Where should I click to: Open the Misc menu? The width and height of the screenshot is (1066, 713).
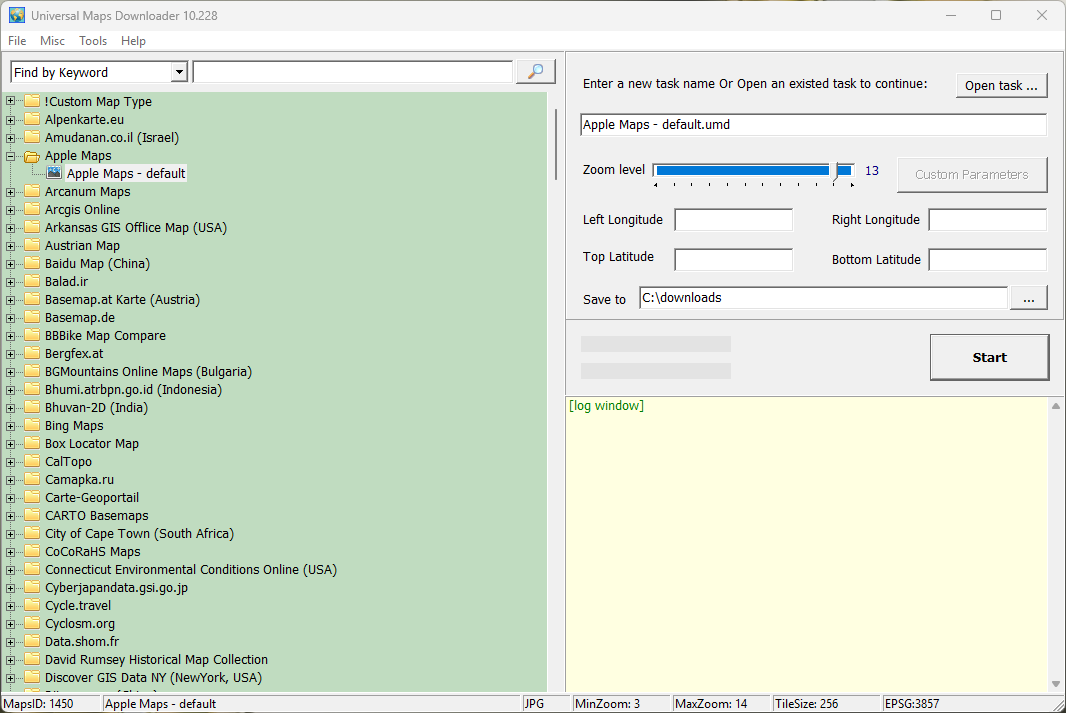[52, 41]
